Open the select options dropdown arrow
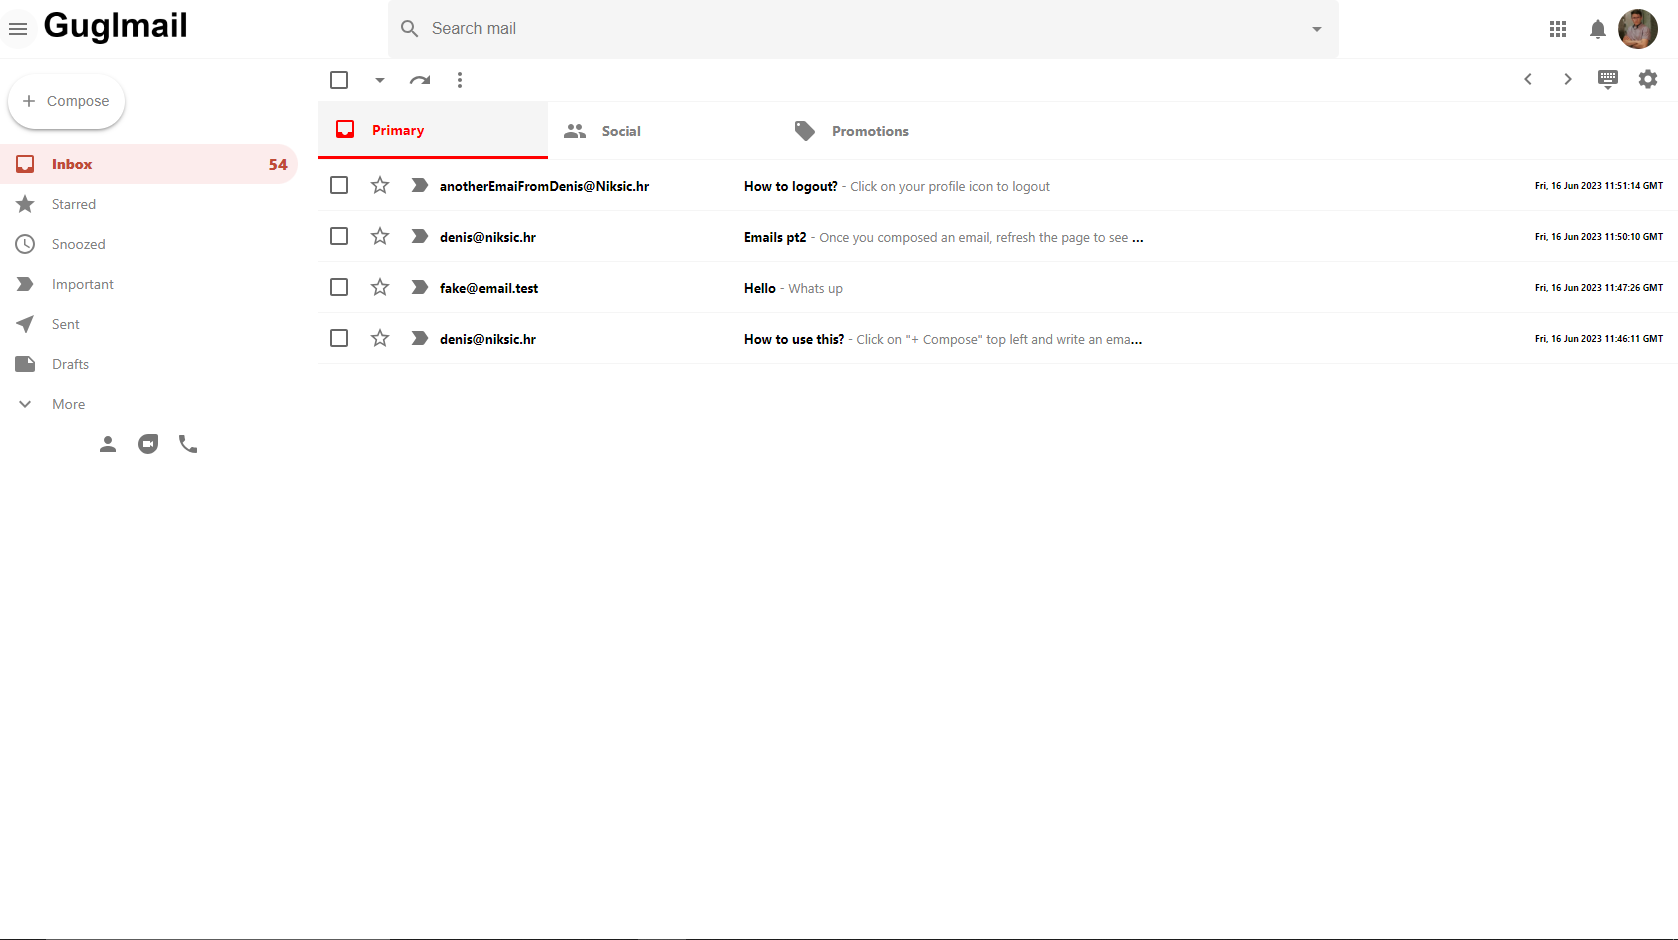Screen dimensions: 1678x940 380,80
